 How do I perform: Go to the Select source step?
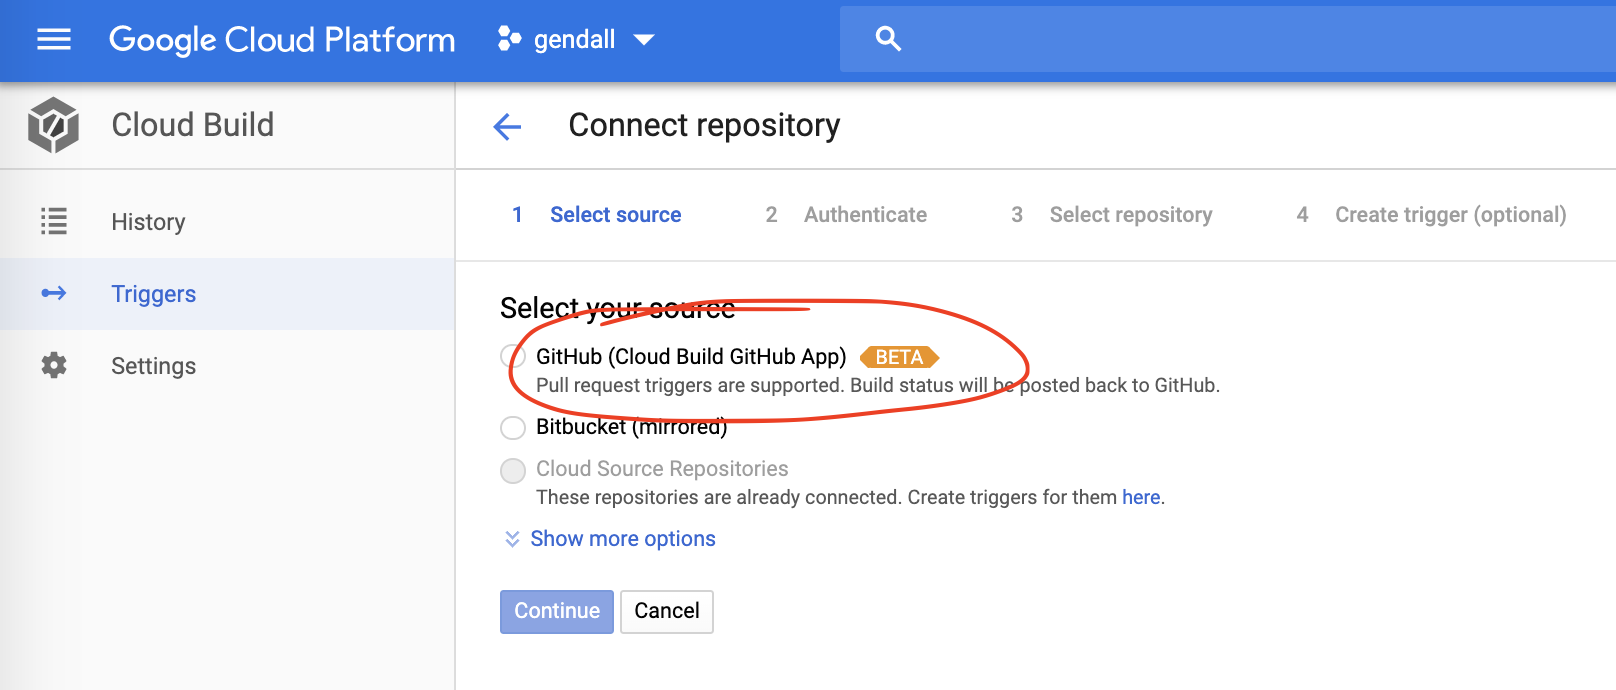coord(615,215)
